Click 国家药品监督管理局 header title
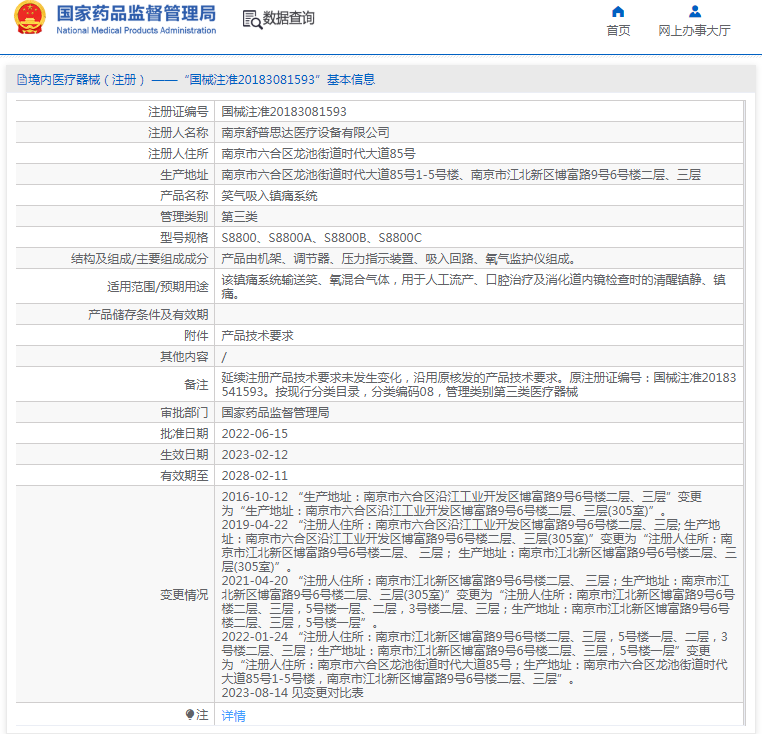 click(136, 14)
